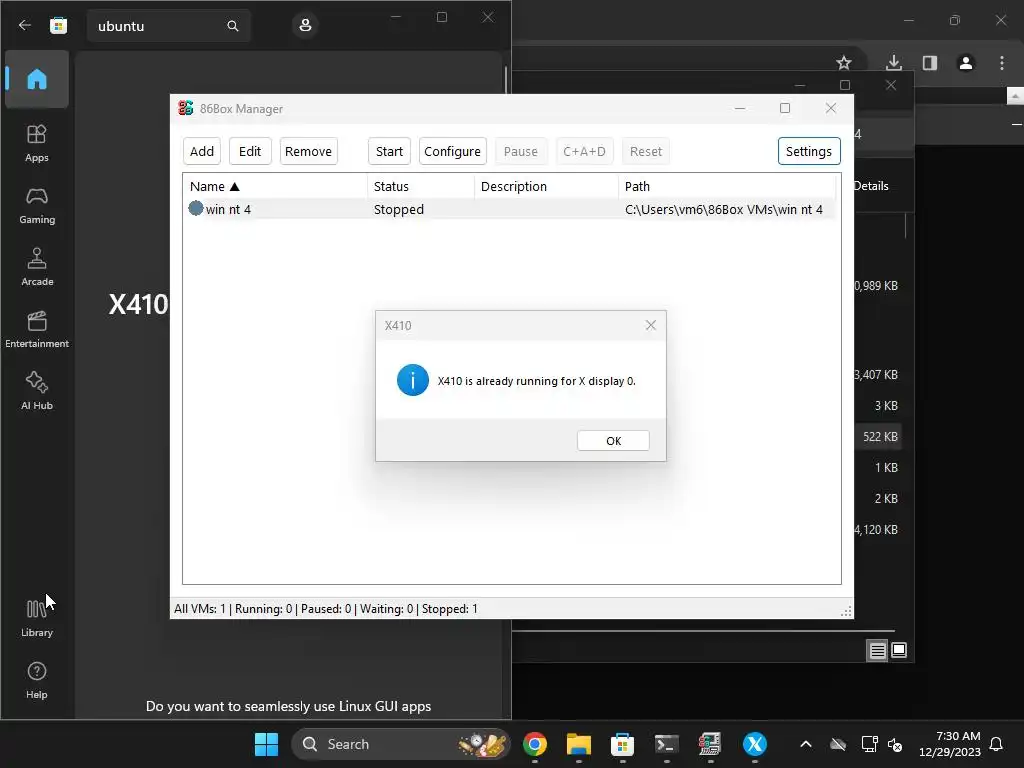1024x768 pixels.
Task: Sort VMs by Name column header
Action: tap(275, 186)
